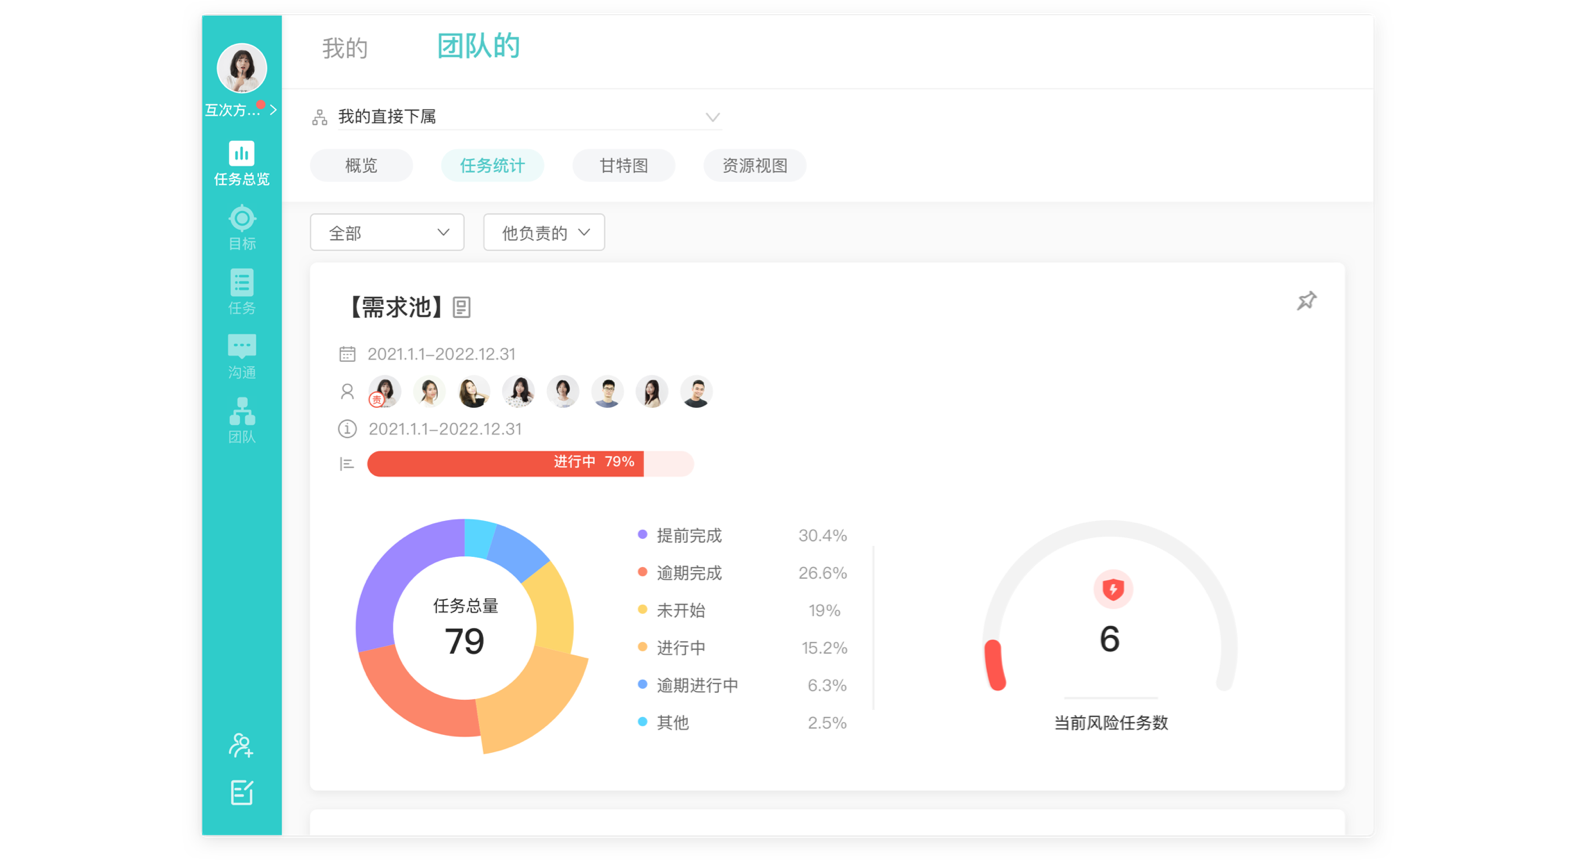Click the last member avatar in the row
The image size is (1576, 860).
coord(696,392)
